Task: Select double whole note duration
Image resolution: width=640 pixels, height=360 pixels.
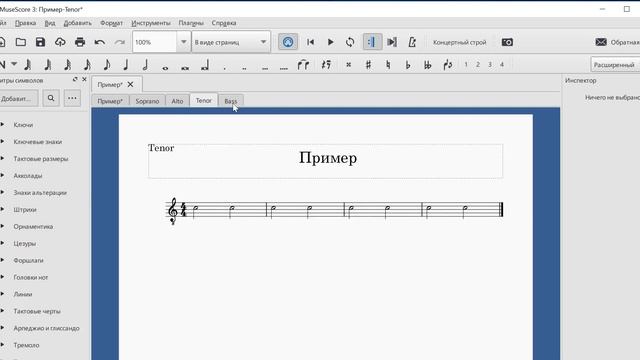Action: click(185, 68)
